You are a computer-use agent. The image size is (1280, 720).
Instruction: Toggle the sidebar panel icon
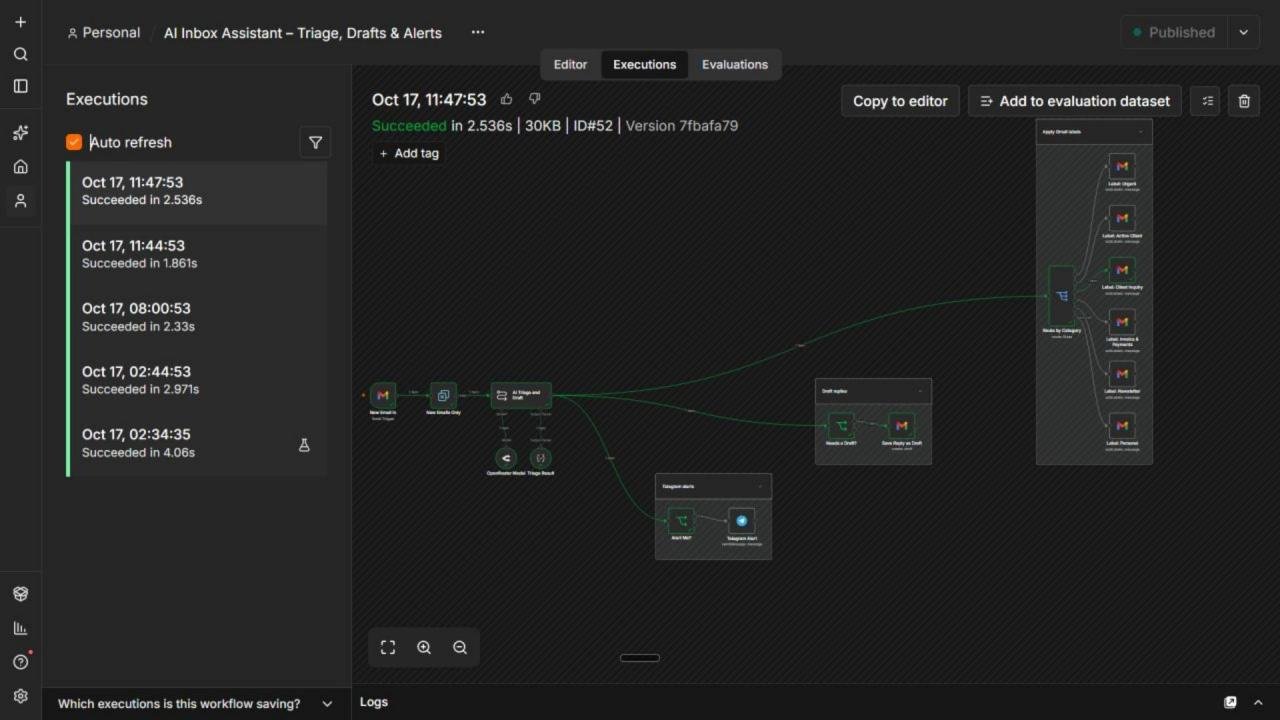pos(20,86)
